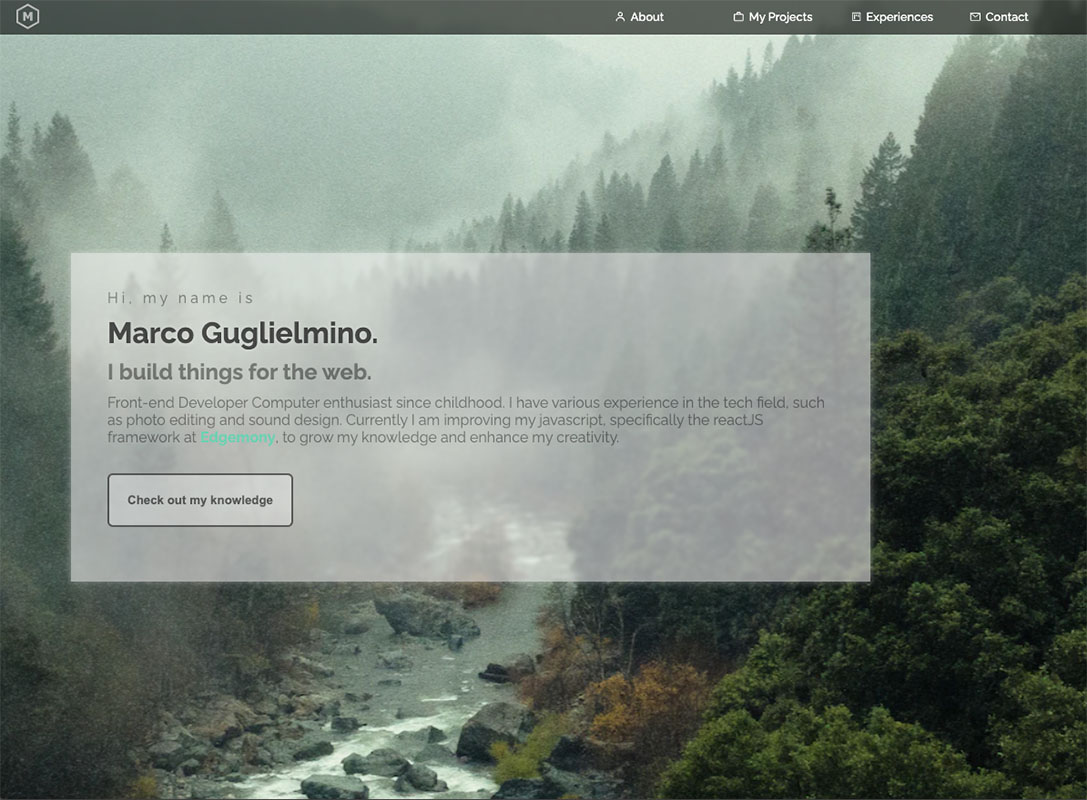Open the About section label
This screenshot has height=800, width=1087.
647,17
